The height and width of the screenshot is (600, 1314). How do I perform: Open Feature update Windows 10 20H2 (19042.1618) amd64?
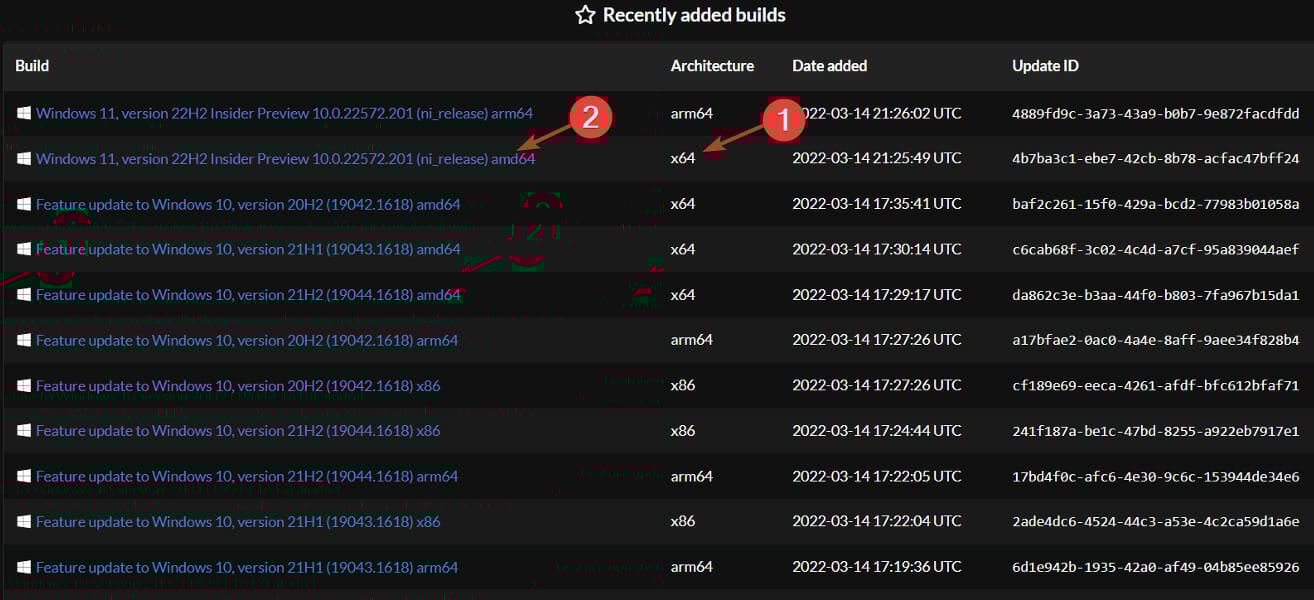(x=248, y=204)
